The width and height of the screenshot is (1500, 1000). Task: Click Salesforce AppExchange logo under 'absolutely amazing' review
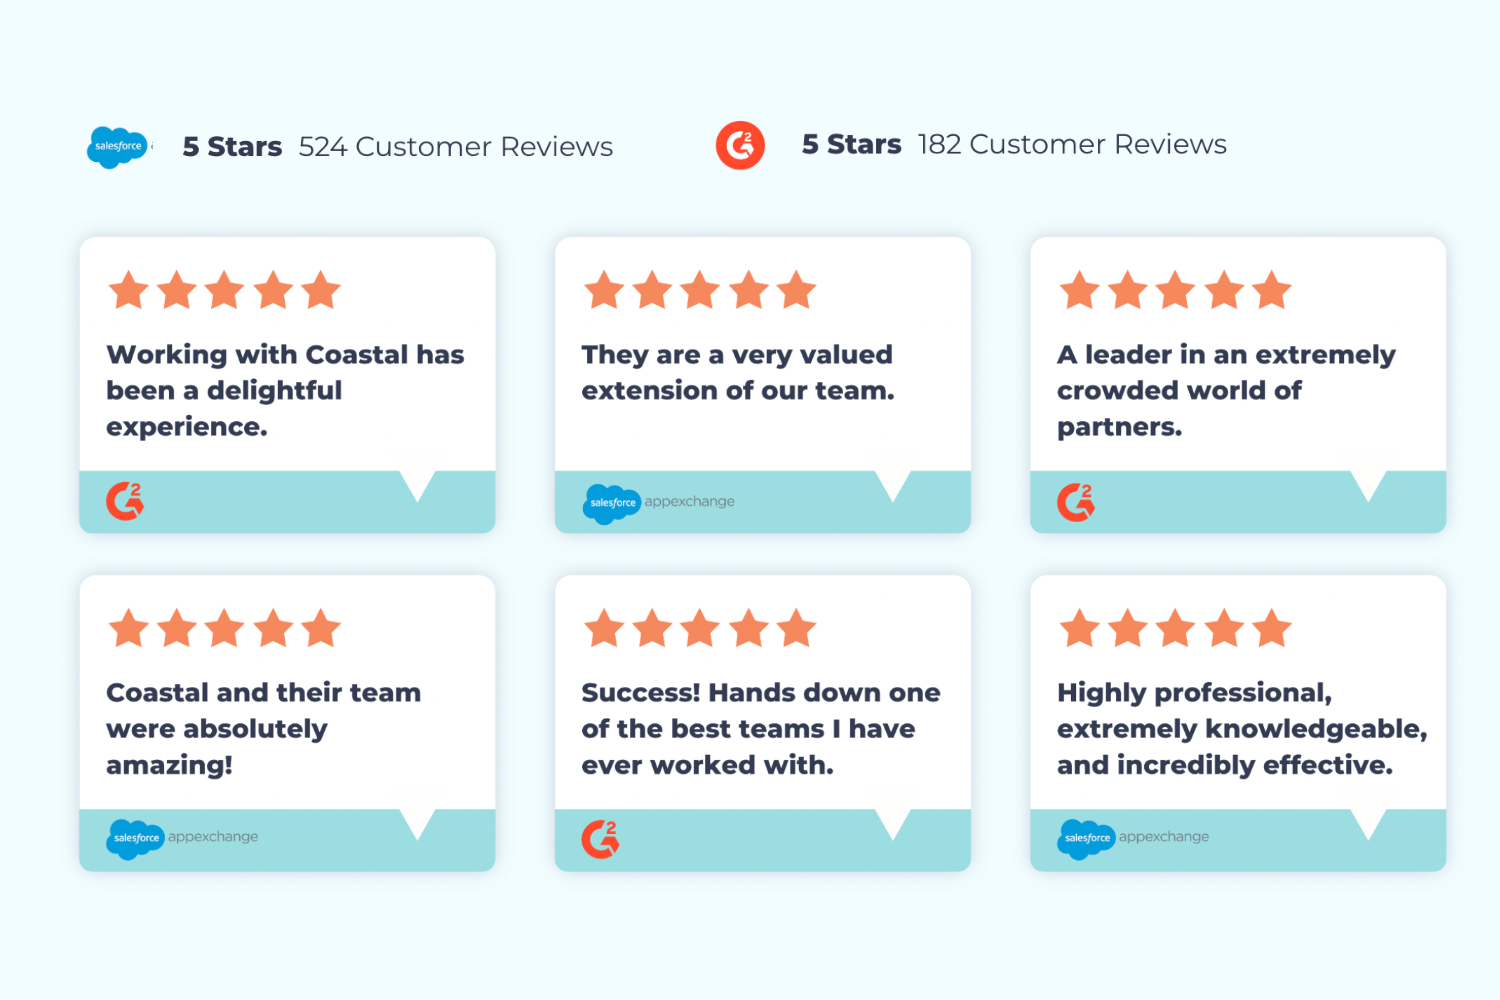click(183, 838)
